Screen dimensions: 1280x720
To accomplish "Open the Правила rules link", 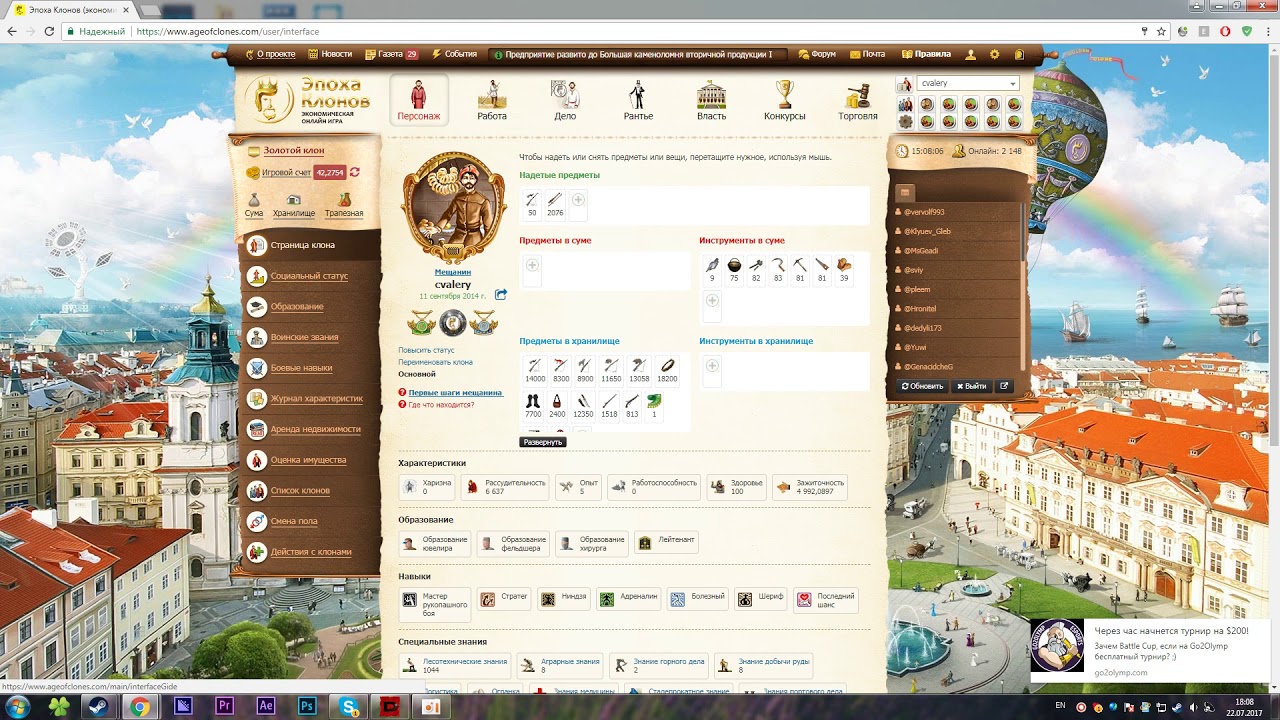I will point(932,54).
